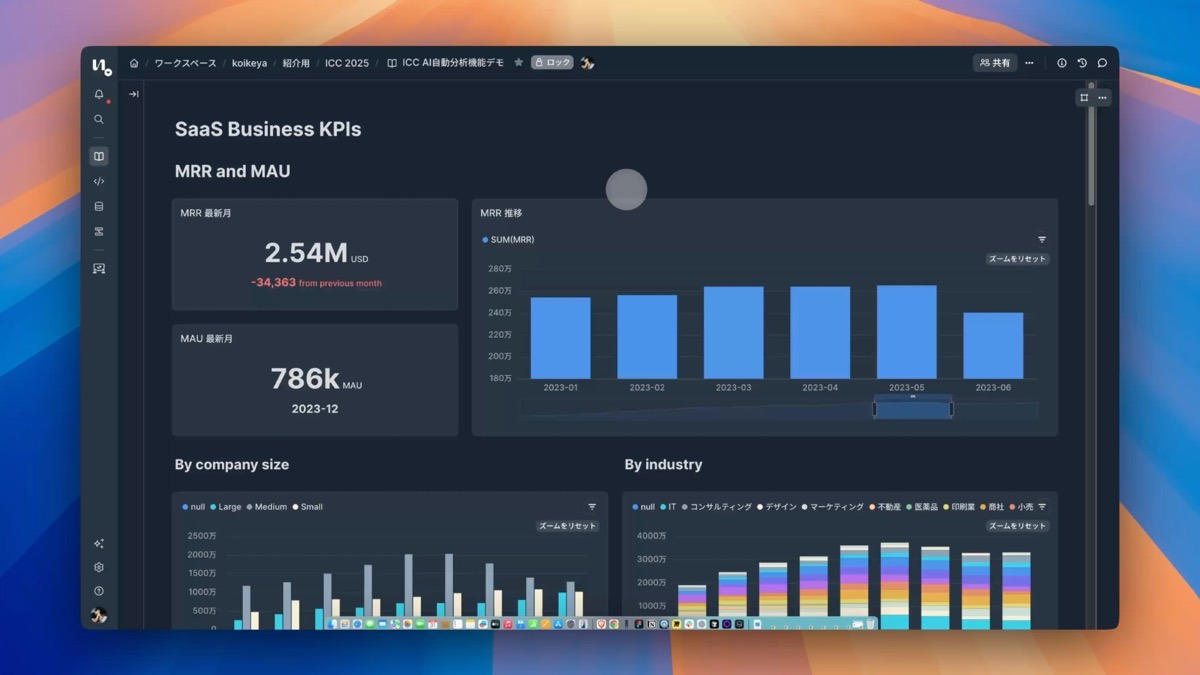Click the 共有 share button
This screenshot has width=1200, height=675.
pyautogui.click(x=995, y=63)
